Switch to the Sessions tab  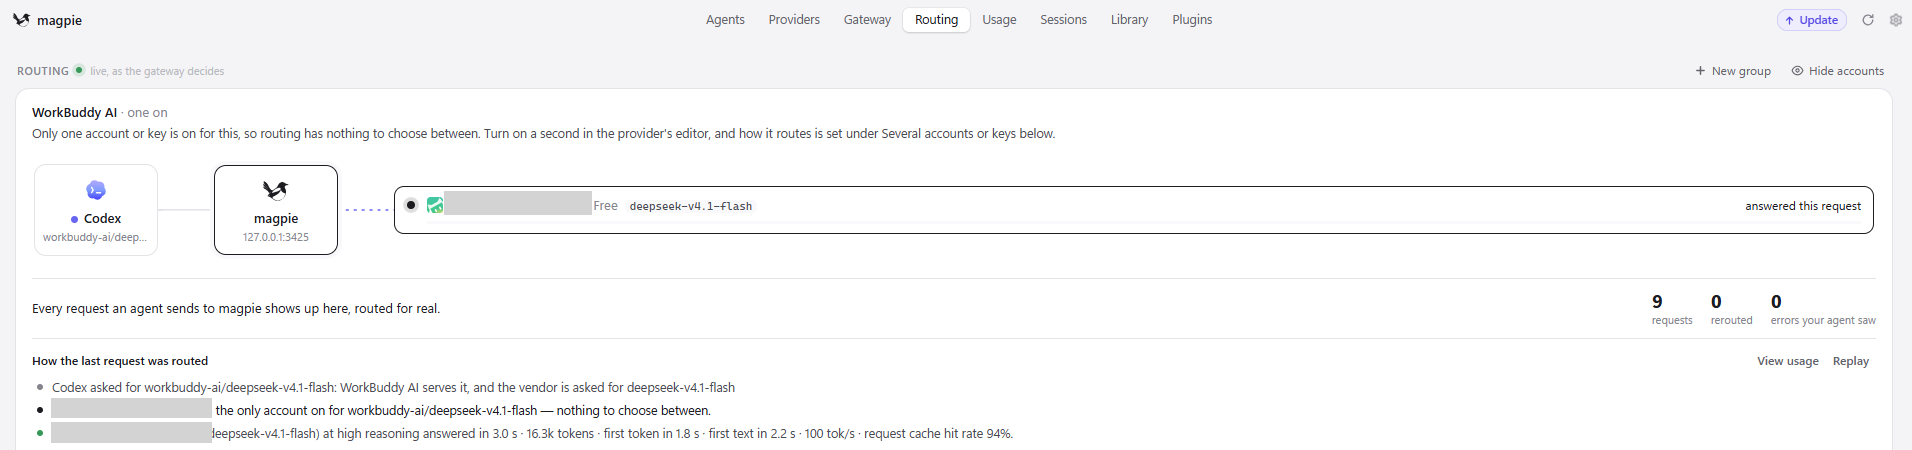(1063, 20)
